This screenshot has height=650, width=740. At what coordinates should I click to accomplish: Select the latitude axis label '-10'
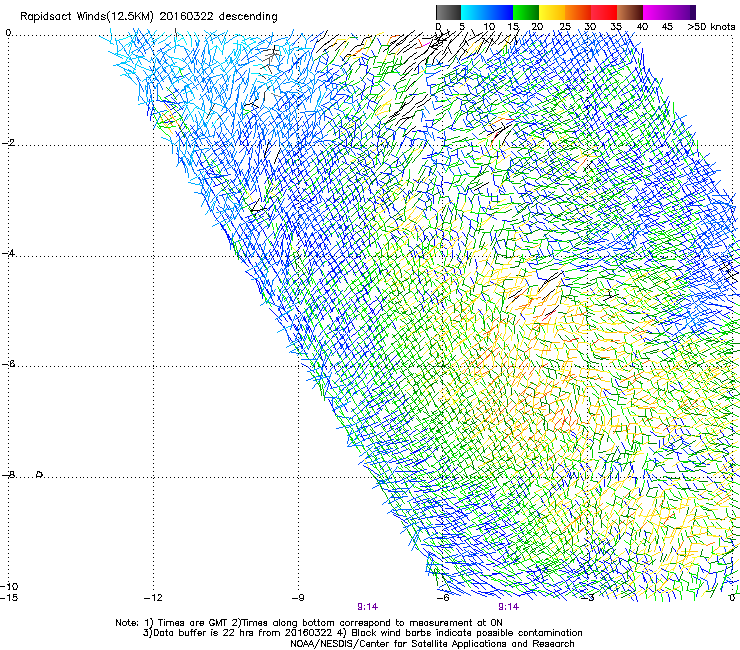(x=9, y=586)
